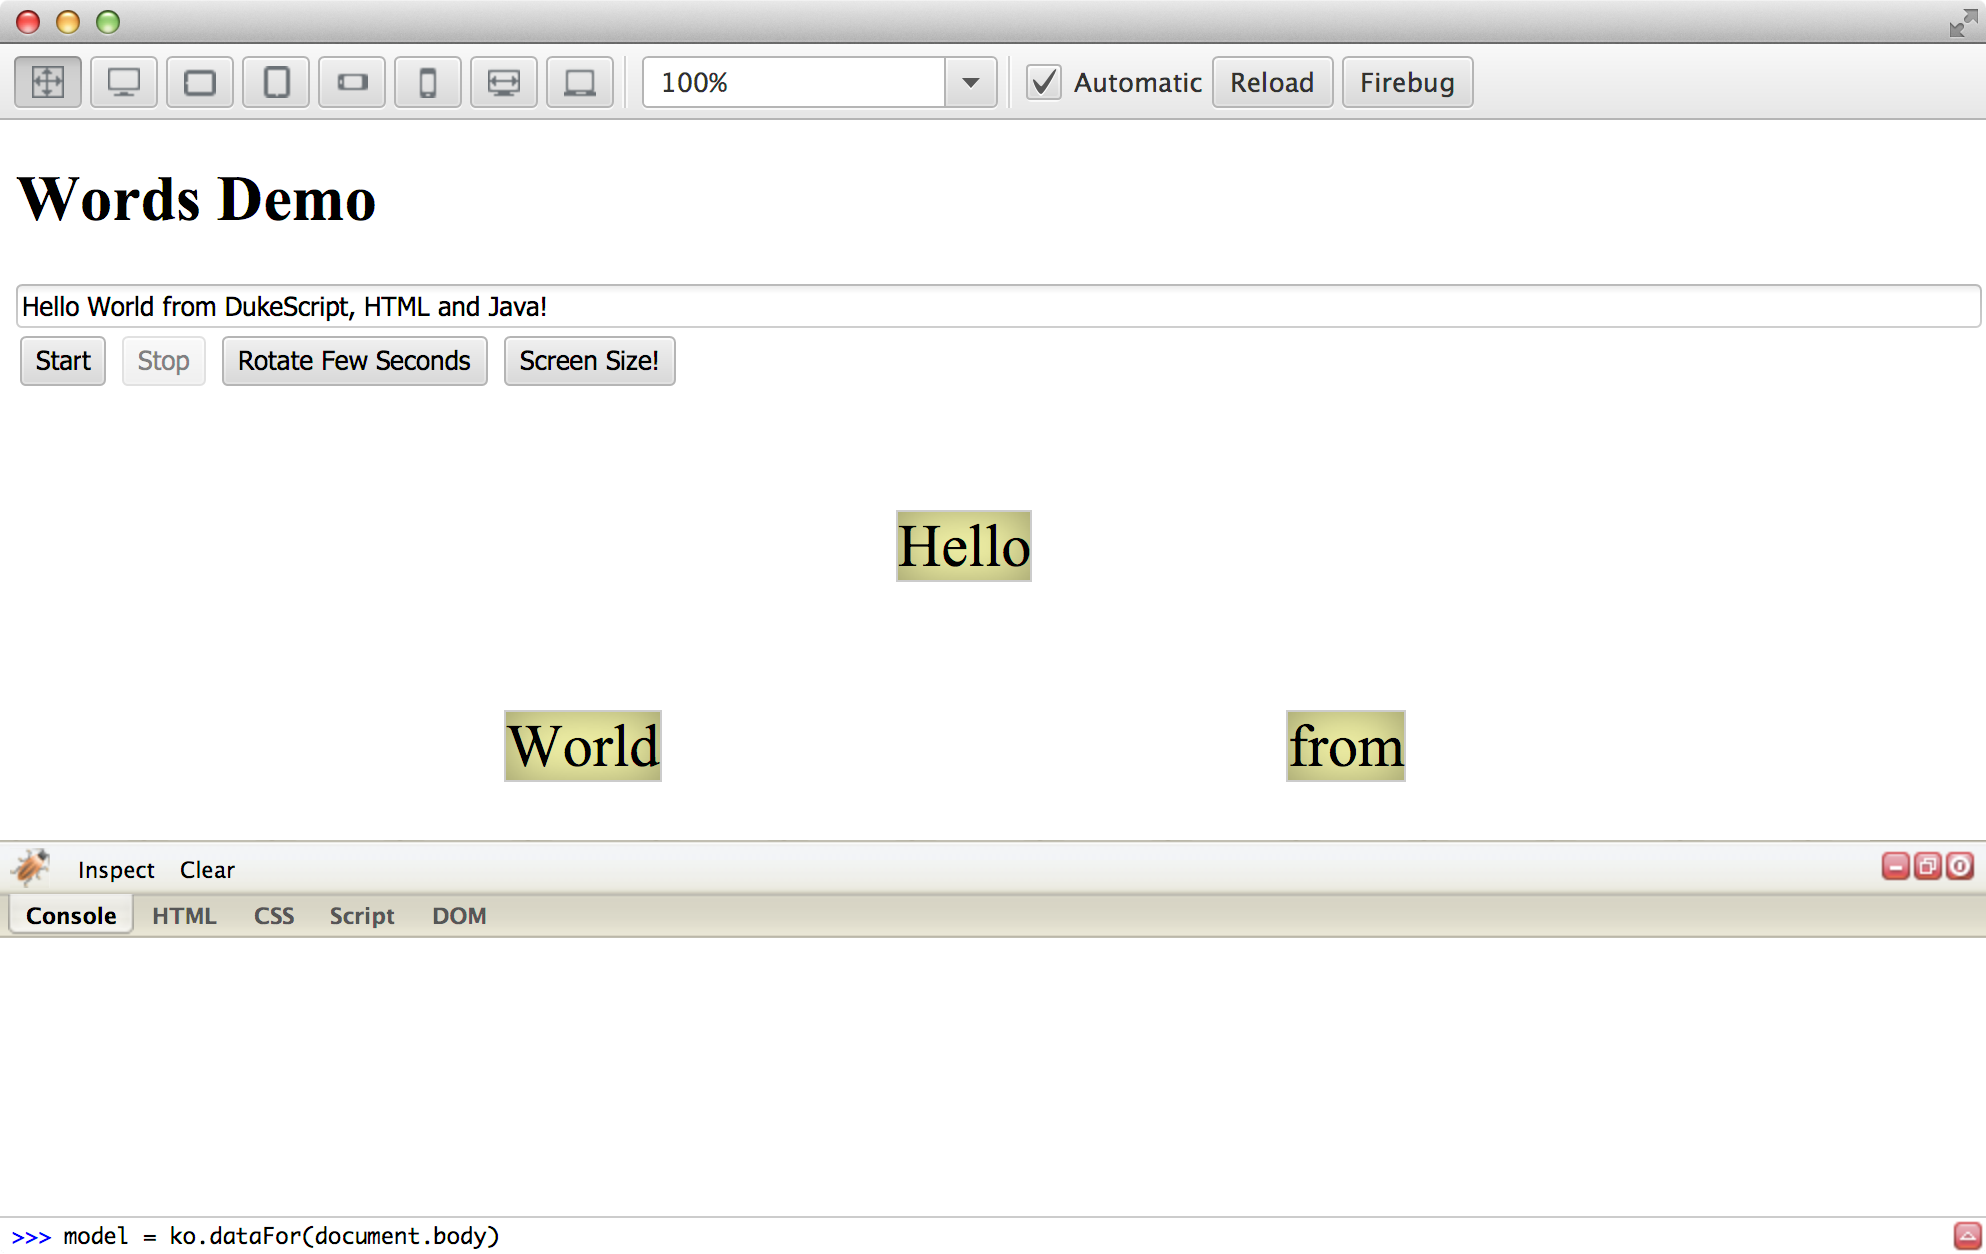This screenshot has height=1254, width=1986.
Task: Switch to the HTML tab
Action: [184, 916]
